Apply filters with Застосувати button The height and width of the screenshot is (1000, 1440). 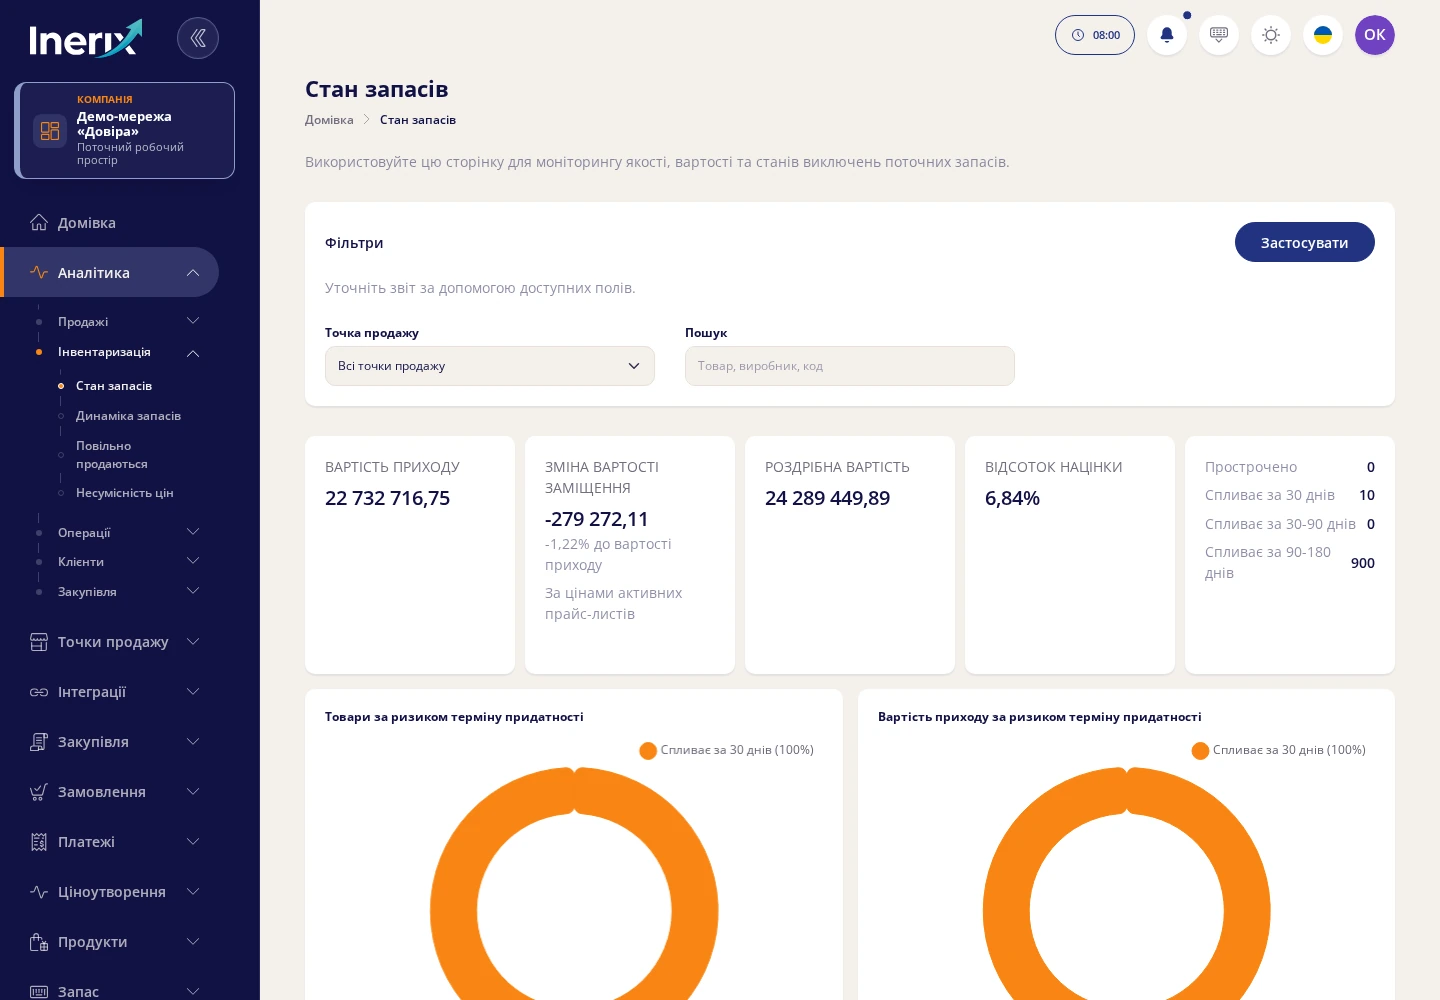(x=1304, y=242)
